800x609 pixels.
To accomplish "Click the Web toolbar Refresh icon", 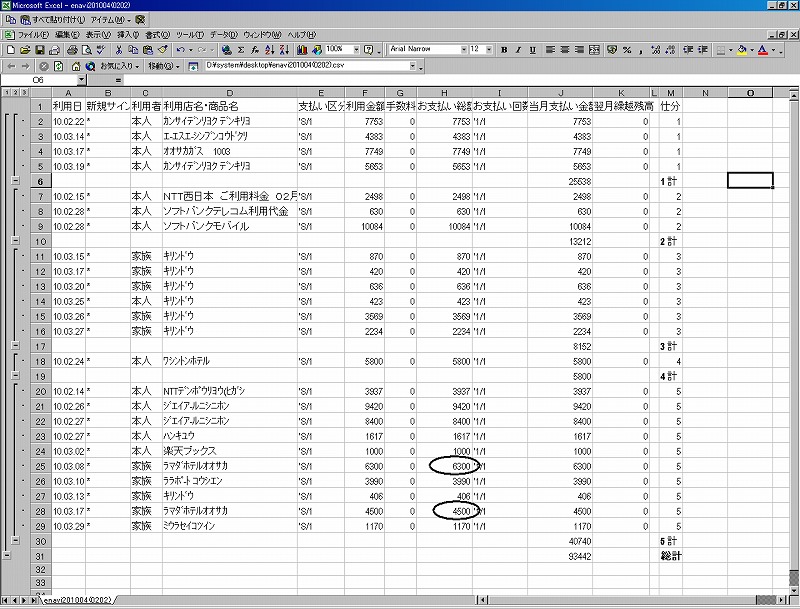I will tap(58, 66).
